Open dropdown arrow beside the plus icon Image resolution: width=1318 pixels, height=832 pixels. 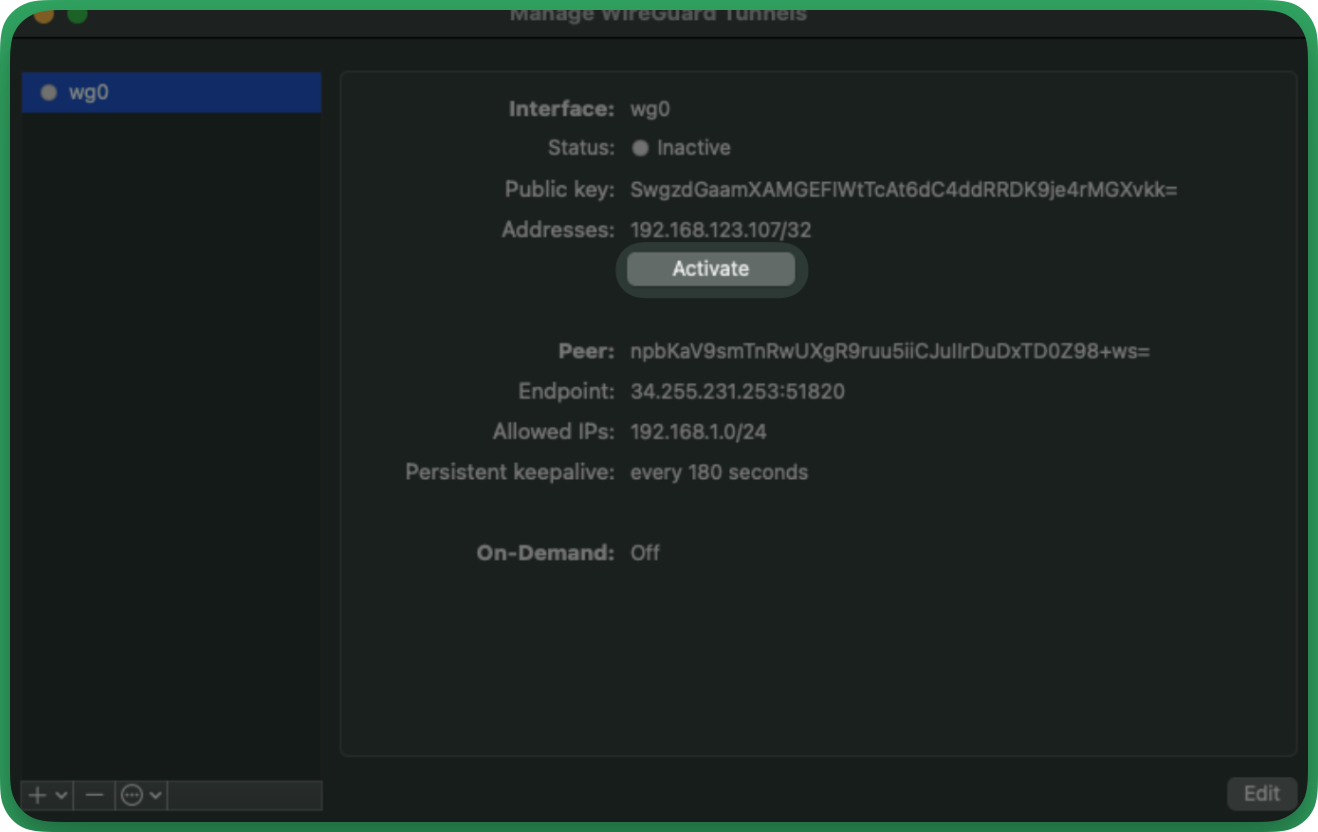click(x=61, y=796)
